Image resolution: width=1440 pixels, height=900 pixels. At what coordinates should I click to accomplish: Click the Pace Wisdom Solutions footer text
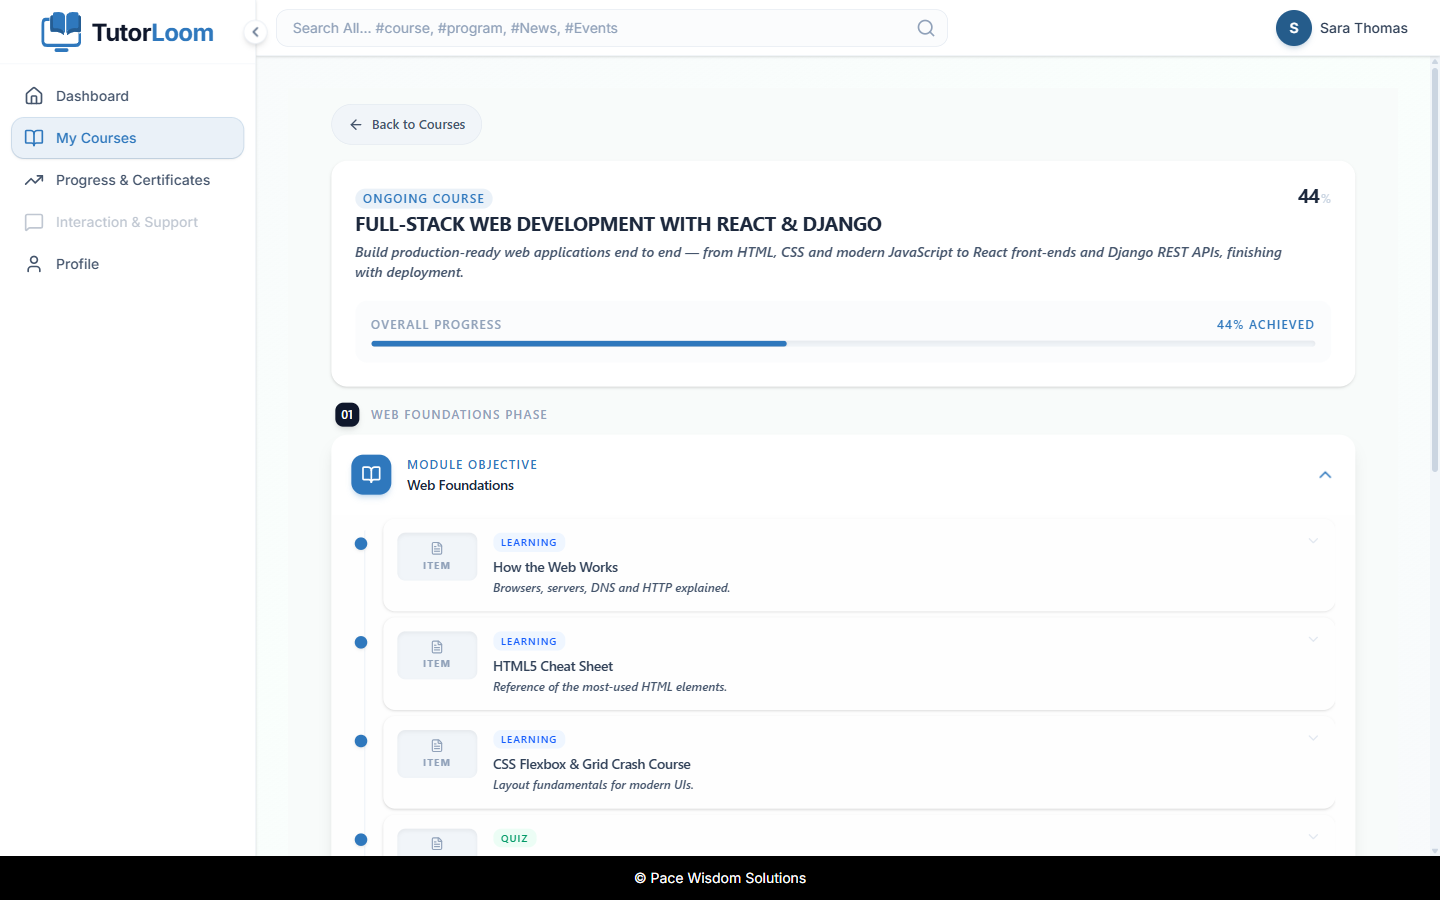(720, 878)
